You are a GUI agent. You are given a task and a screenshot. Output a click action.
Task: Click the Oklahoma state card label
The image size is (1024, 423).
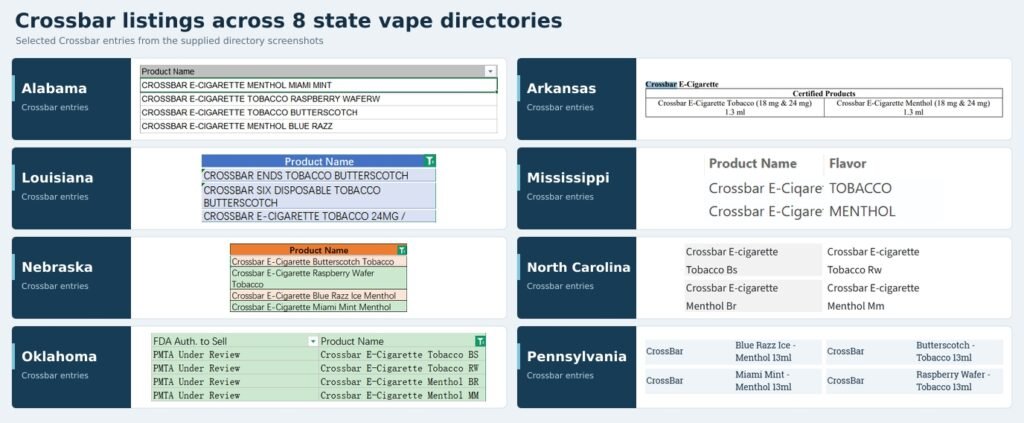[x=59, y=356]
